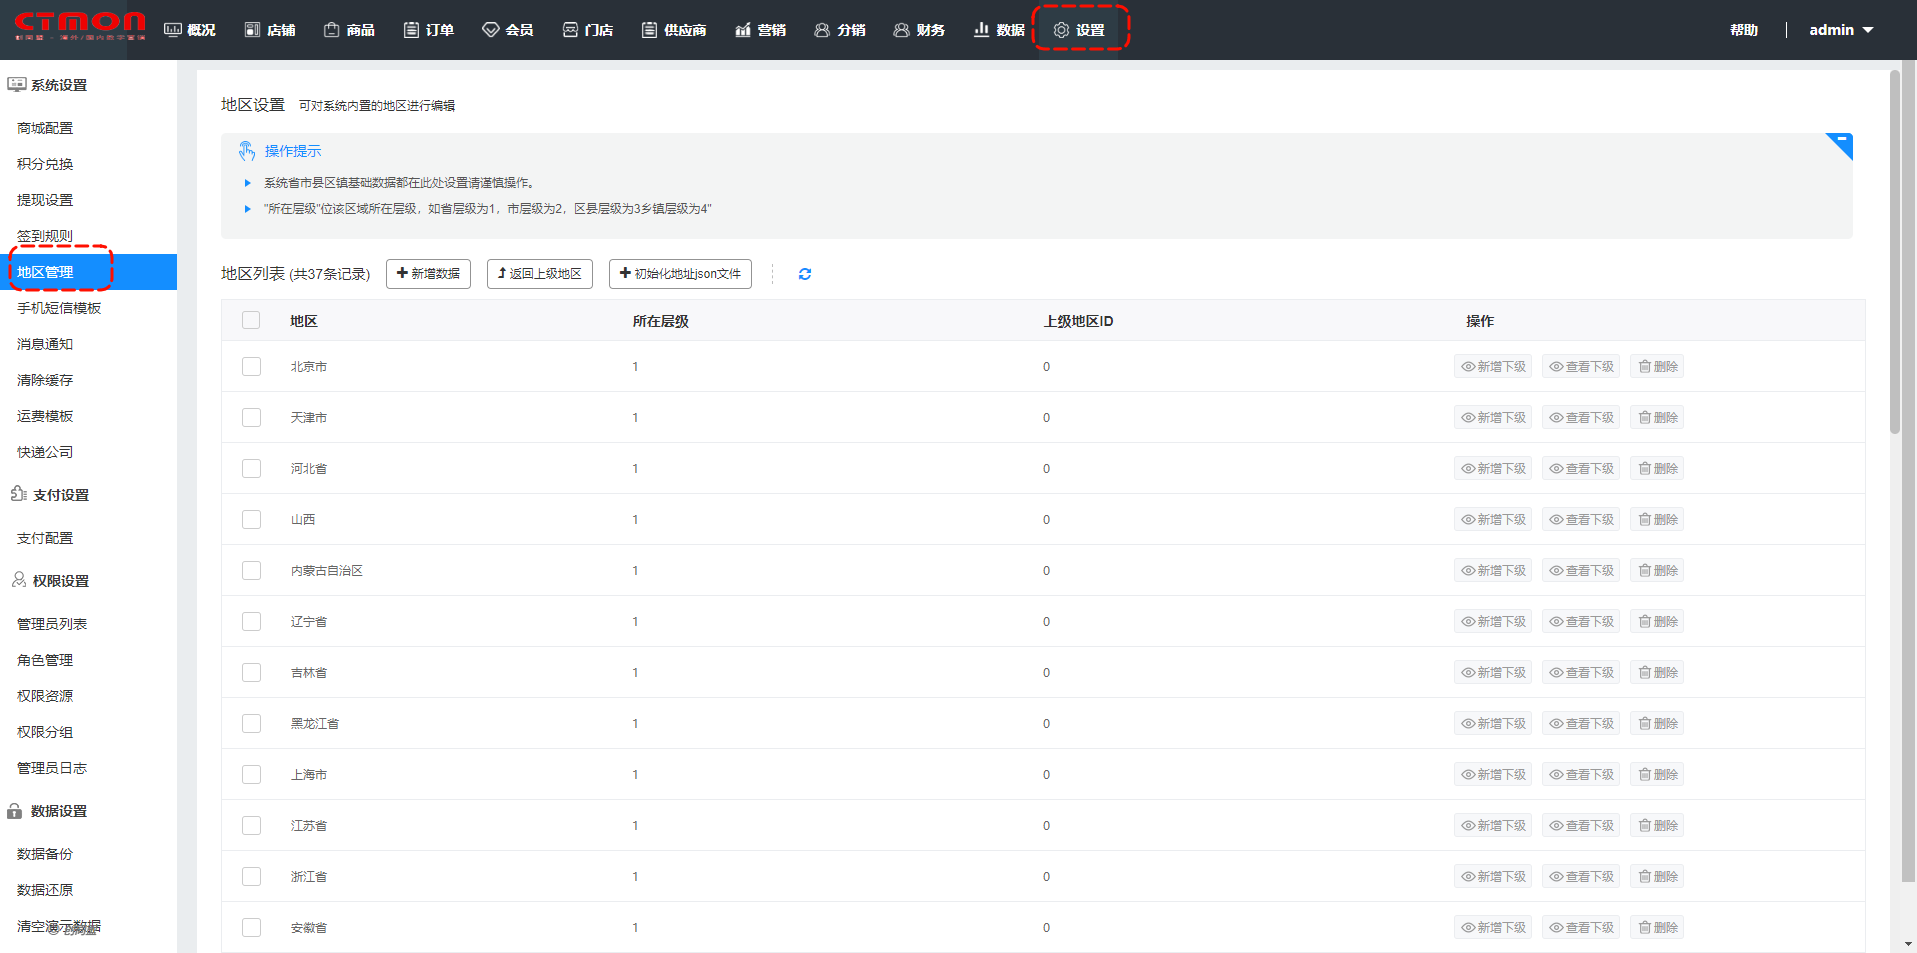Go to 运费模板 in the sidebar
Image resolution: width=1917 pixels, height=953 pixels.
point(45,416)
